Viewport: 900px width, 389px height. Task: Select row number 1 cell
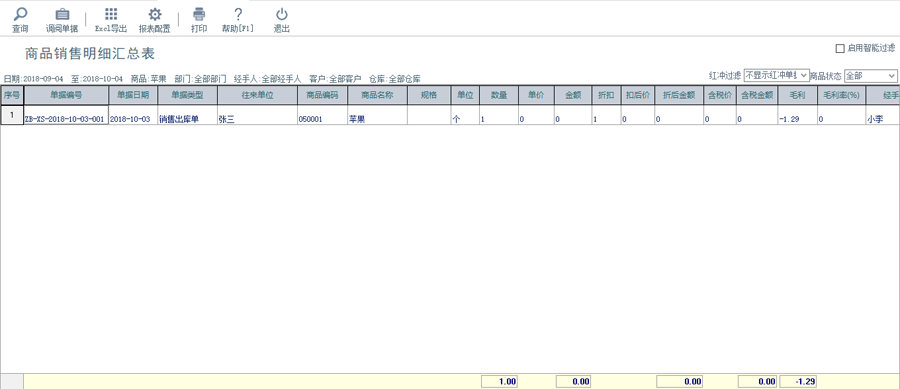[x=12, y=115]
